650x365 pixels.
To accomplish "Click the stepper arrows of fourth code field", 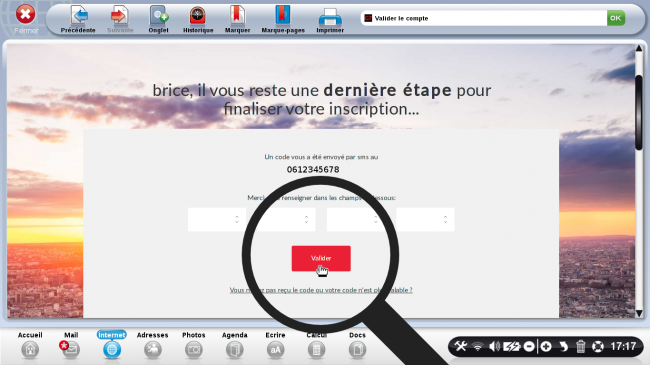I will [445, 219].
